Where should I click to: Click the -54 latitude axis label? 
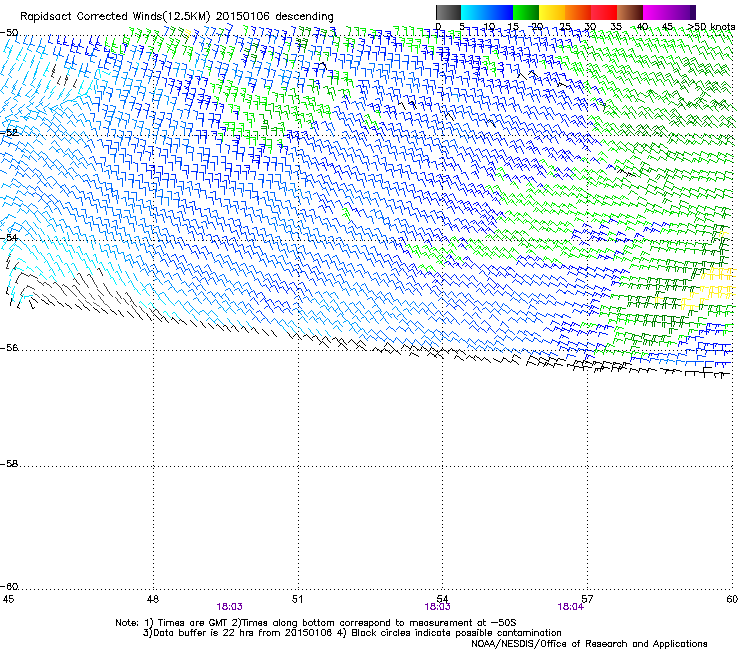pyautogui.click(x=9, y=238)
